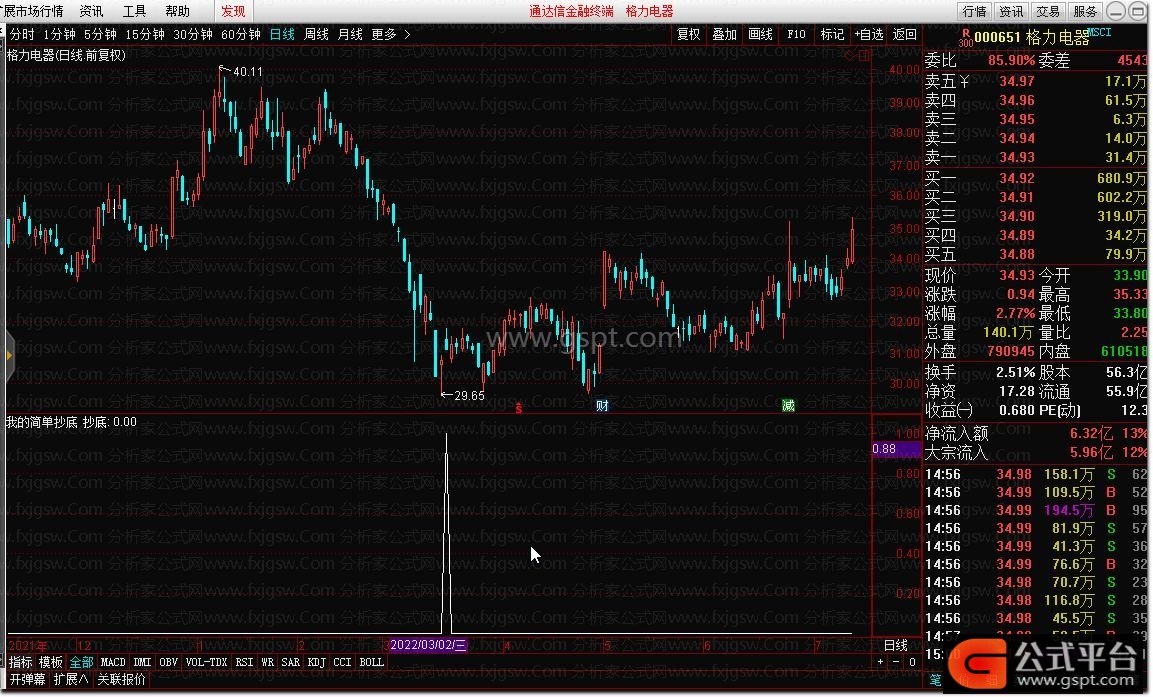This screenshot has height=697, width=1153.
Task: Expand the 扩展 panel
Action: click(x=71, y=679)
